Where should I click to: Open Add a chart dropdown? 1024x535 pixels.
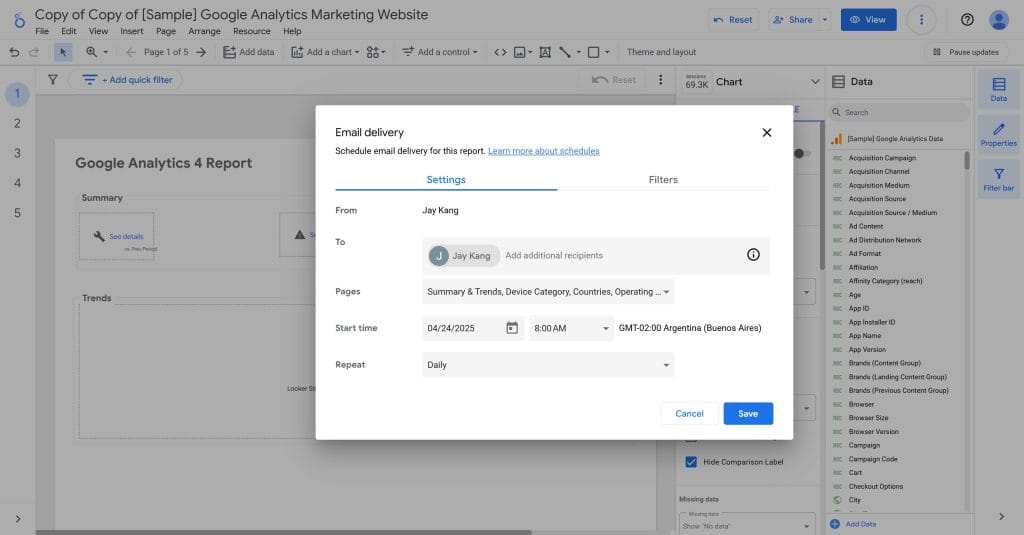(x=325, y=52)
